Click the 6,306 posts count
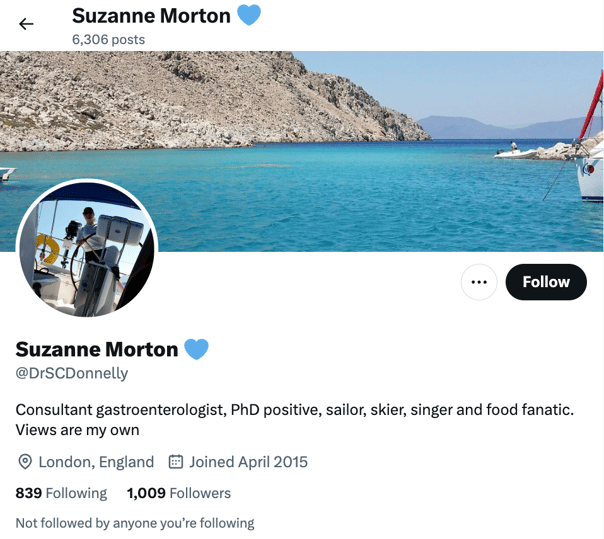The height and width of the screenshot is (539, 604). [108, 39]
